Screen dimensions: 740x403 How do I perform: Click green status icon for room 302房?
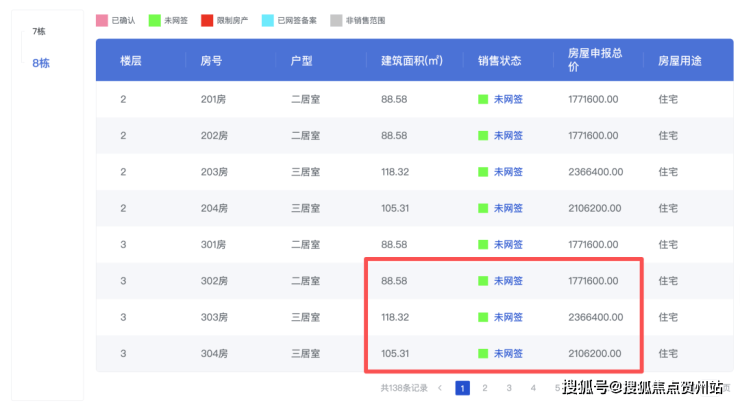[483, 281]
